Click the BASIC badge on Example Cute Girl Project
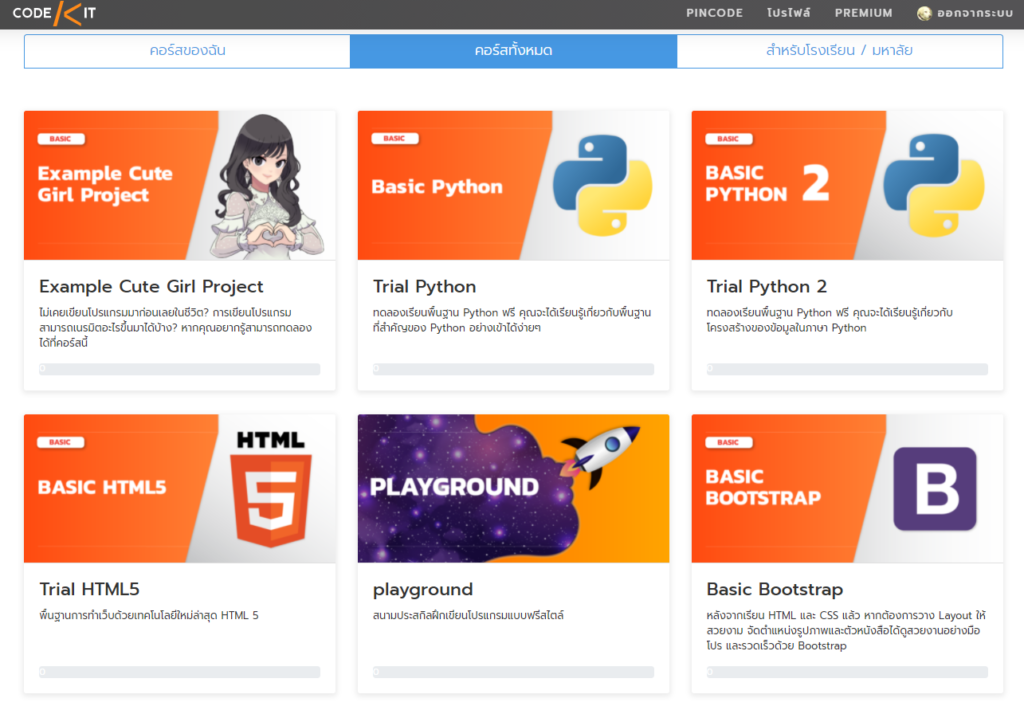The height and width of the screenshot is (706, 1024). [60, 138]
